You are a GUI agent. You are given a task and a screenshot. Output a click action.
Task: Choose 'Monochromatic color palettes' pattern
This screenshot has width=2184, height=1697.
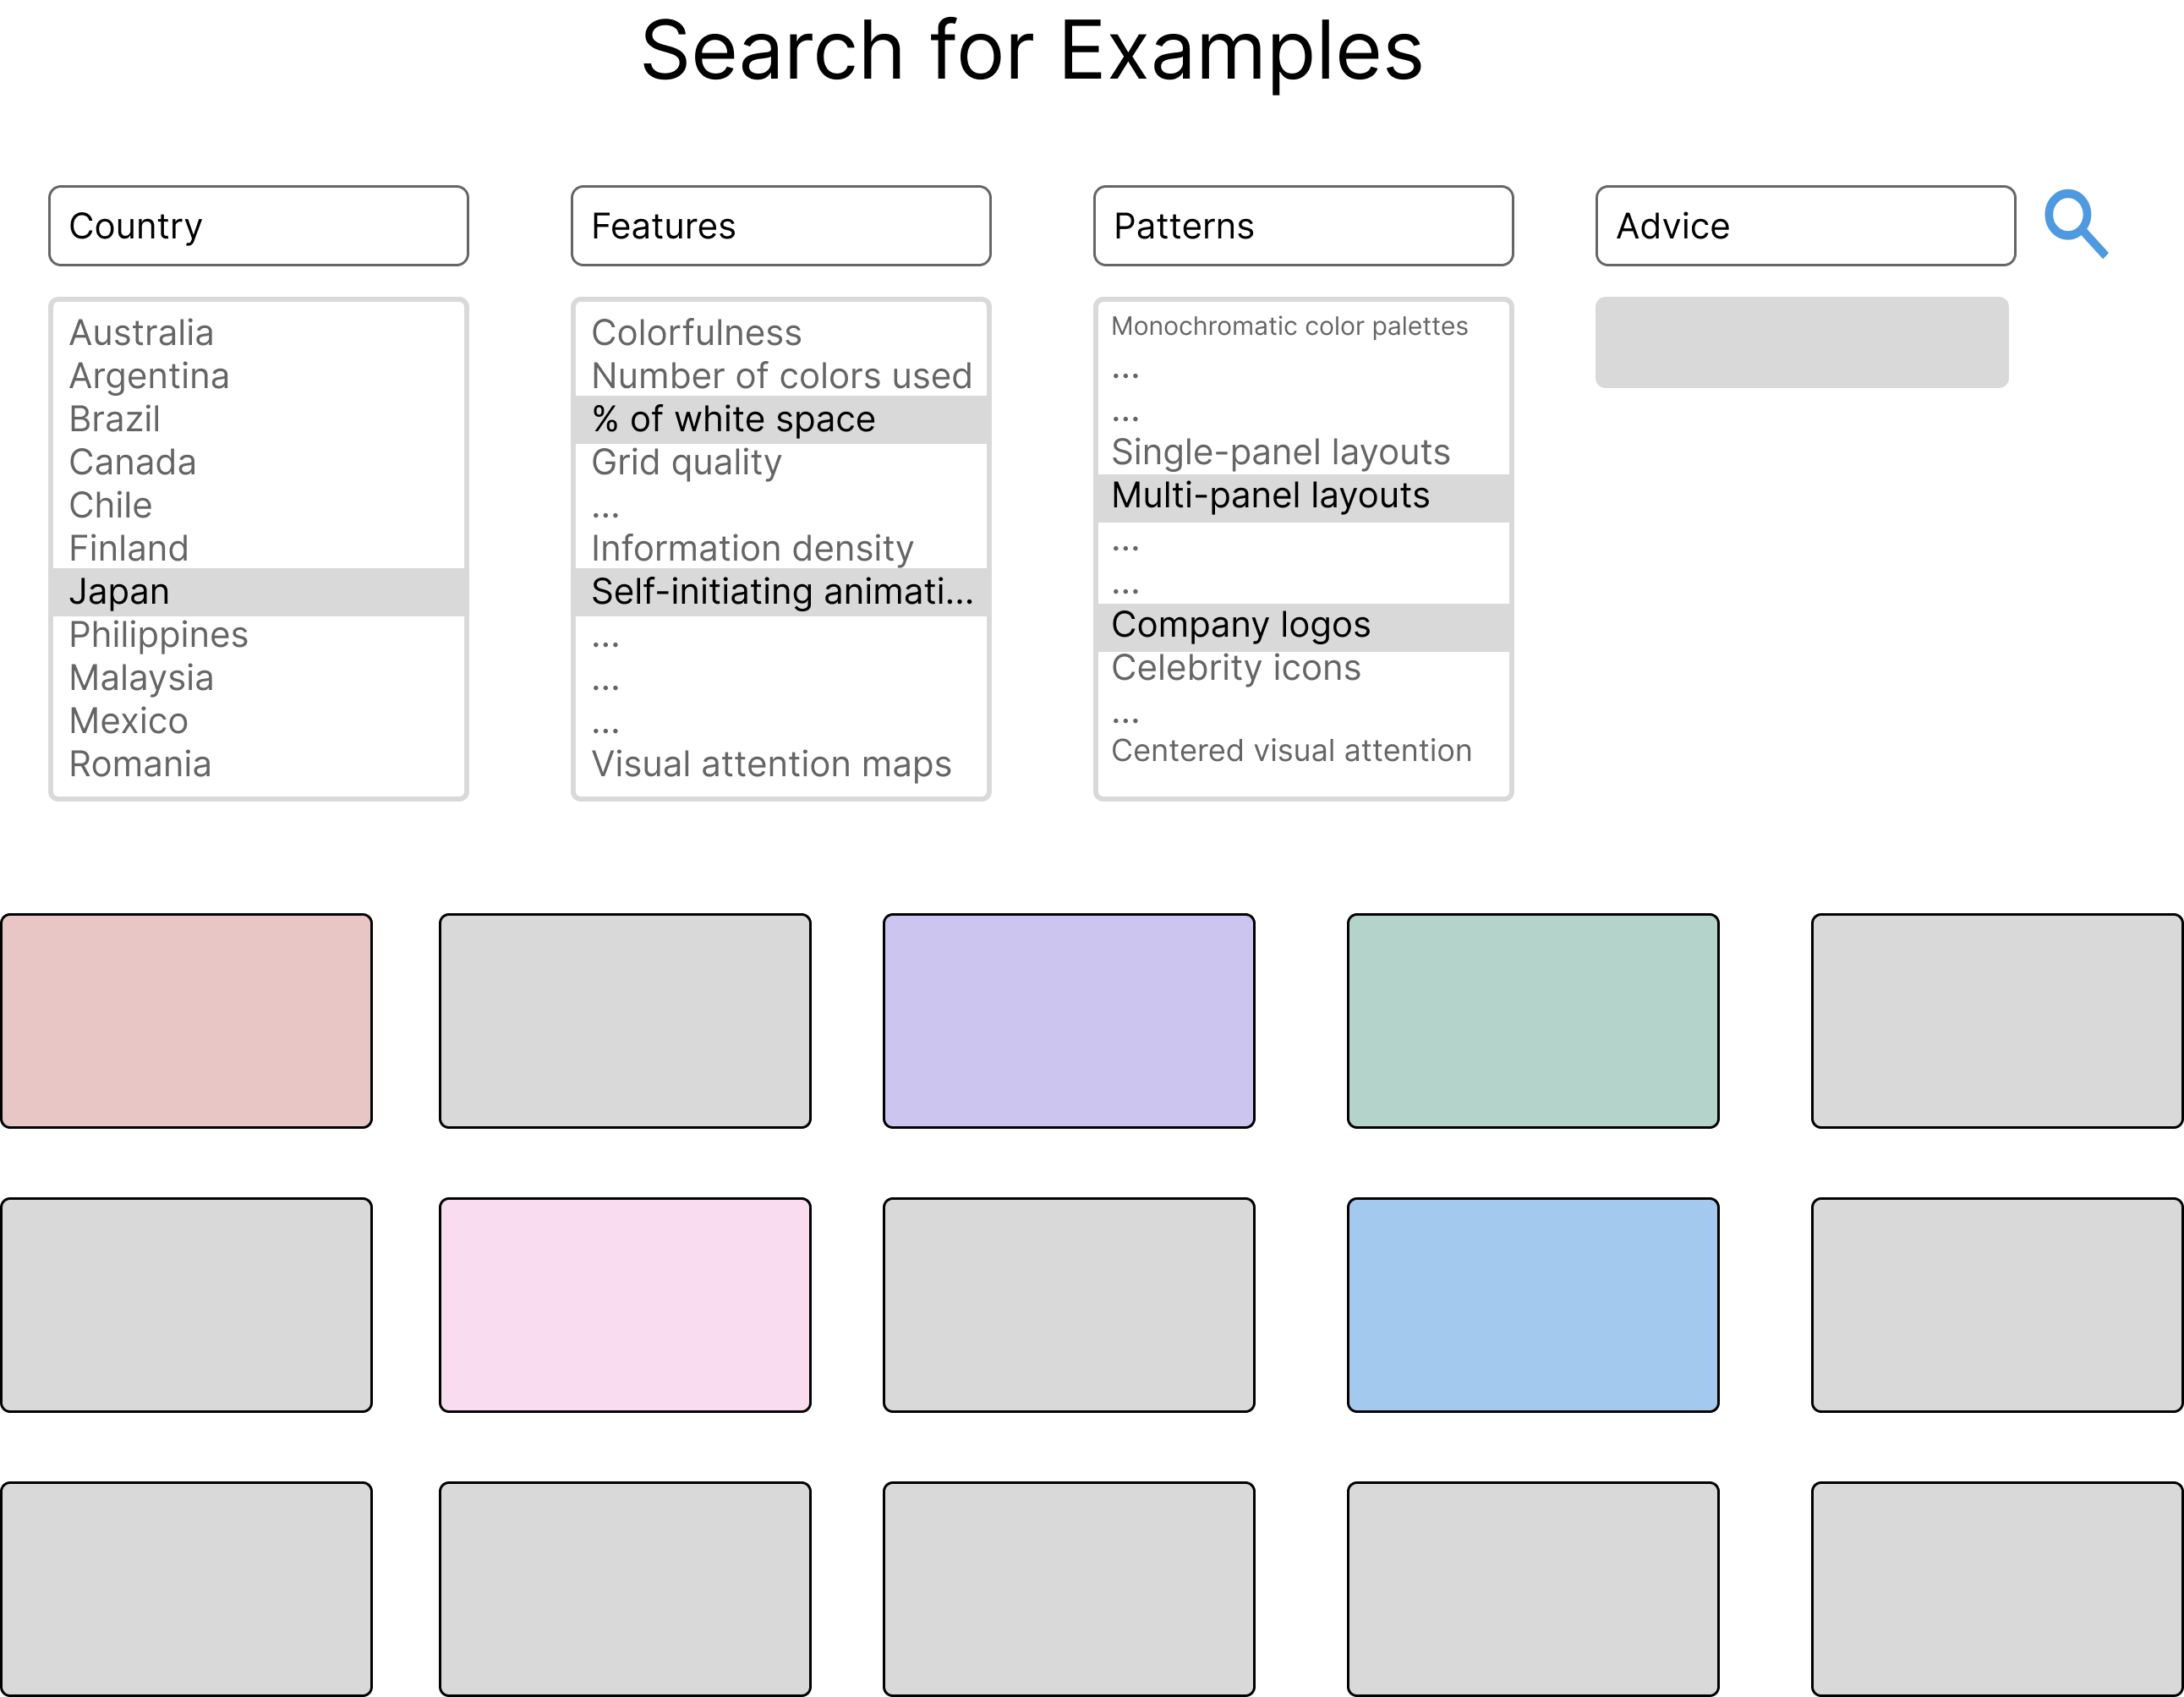[x=1289, y=327]
